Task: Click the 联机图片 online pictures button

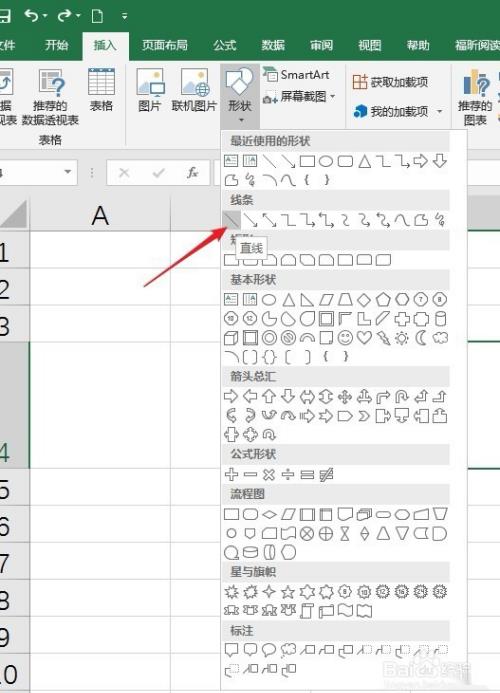Action: [x=194, y=91]
